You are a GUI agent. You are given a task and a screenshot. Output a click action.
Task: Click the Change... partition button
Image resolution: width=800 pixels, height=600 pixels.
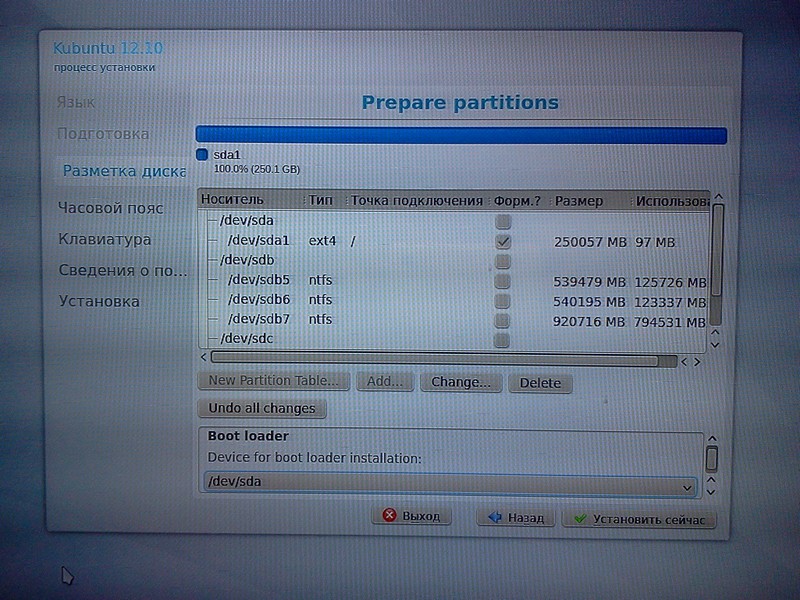point(461,382)
